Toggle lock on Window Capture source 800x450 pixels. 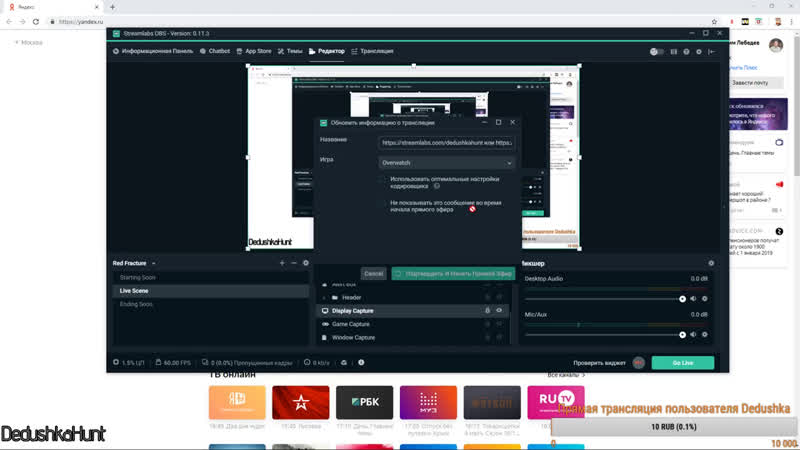pyautogui.click(x=487, y=338)
